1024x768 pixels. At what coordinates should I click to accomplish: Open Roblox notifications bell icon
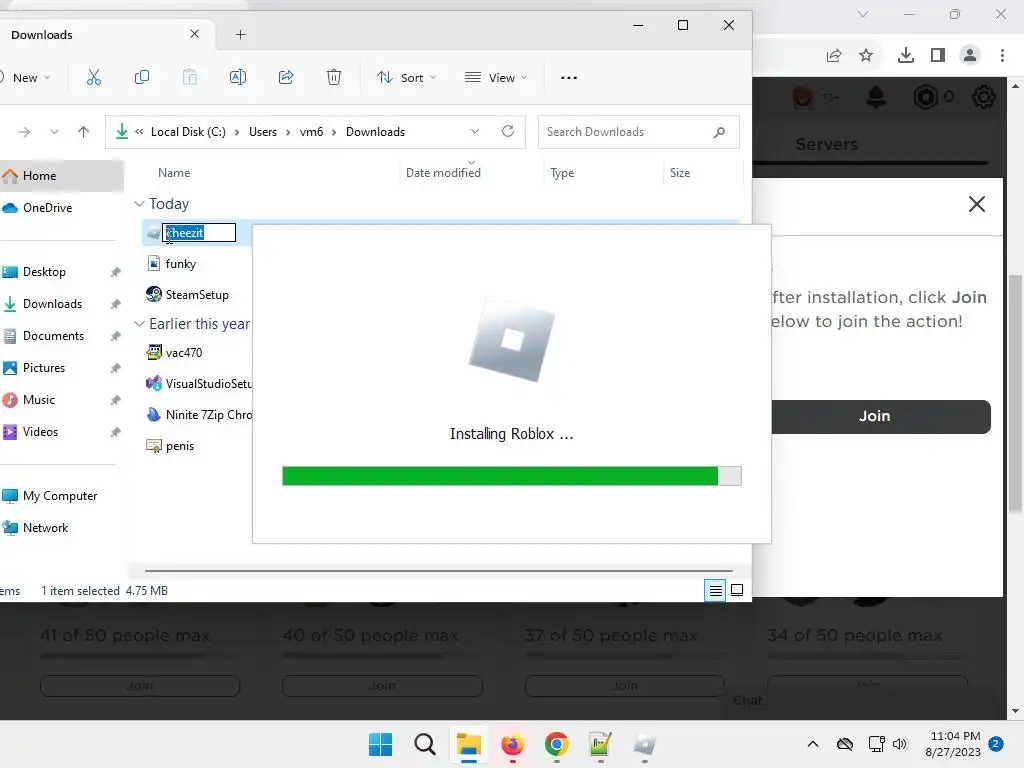coord(876,97)
